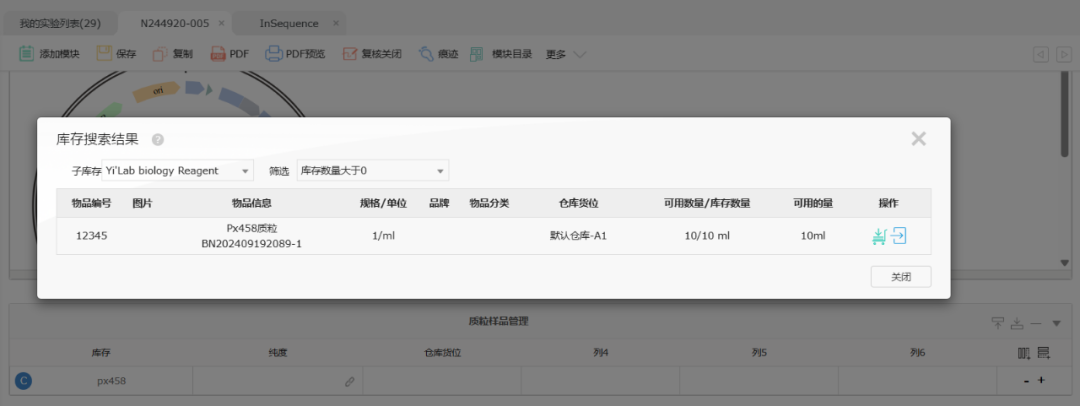Screen dimensions: 1080x406
Task: Click the move-module-up icon in 质粒样品管理
Action: pos(997,322)
